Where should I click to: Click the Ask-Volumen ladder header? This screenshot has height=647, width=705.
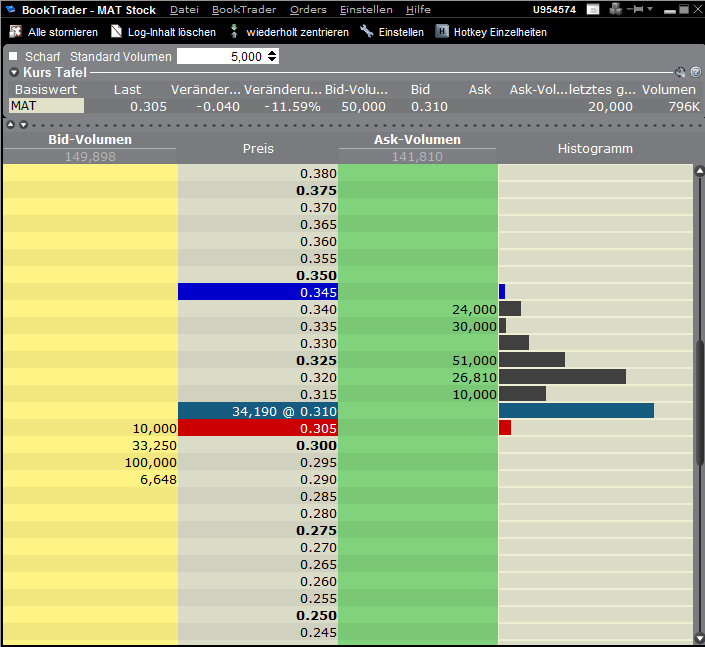pyautogui.click(x=417, y=139)
